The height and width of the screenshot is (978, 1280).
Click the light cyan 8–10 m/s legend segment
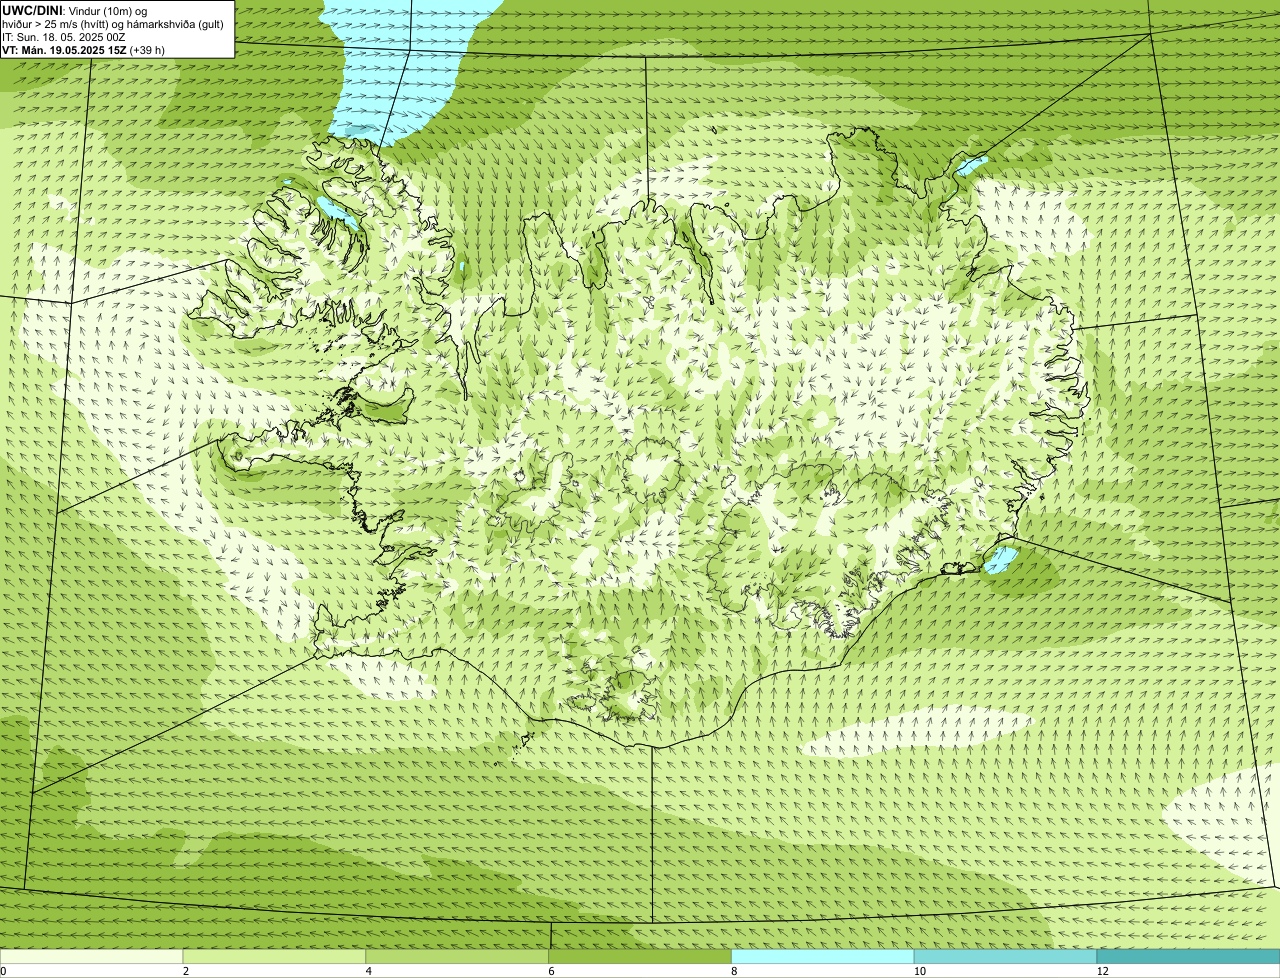[823, 956]
